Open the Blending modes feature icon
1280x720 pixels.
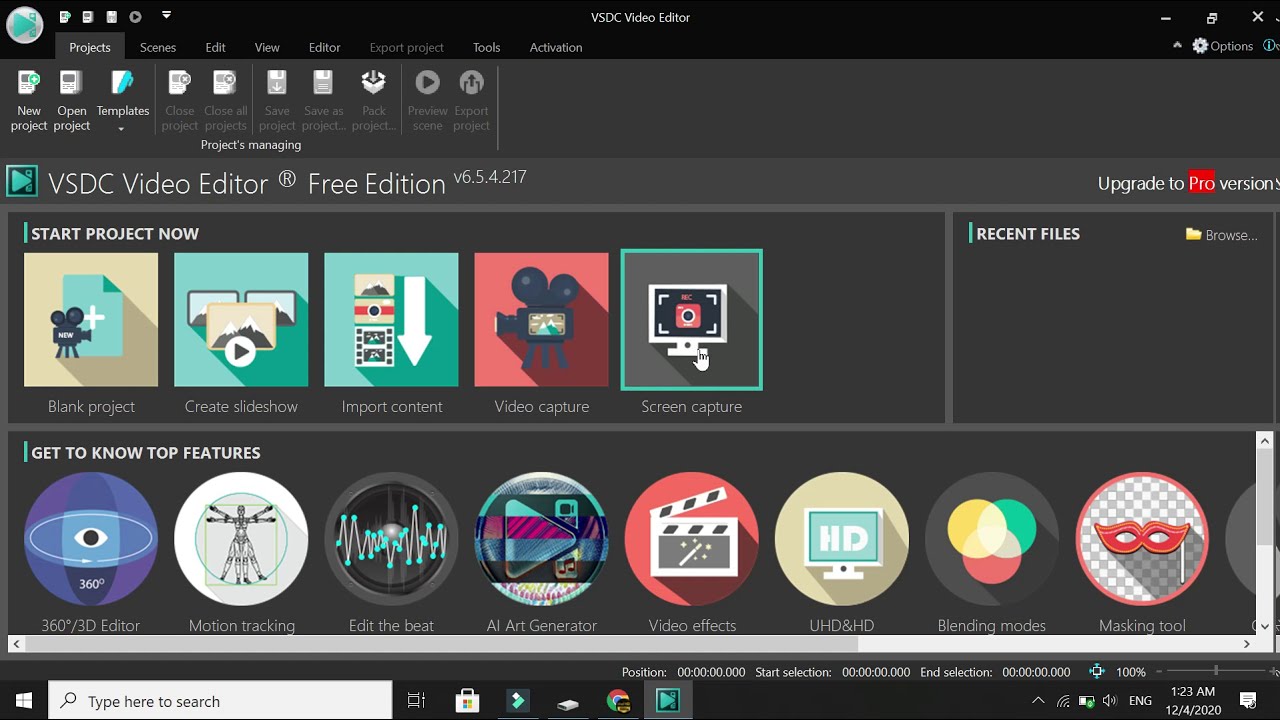pos(991,539)
